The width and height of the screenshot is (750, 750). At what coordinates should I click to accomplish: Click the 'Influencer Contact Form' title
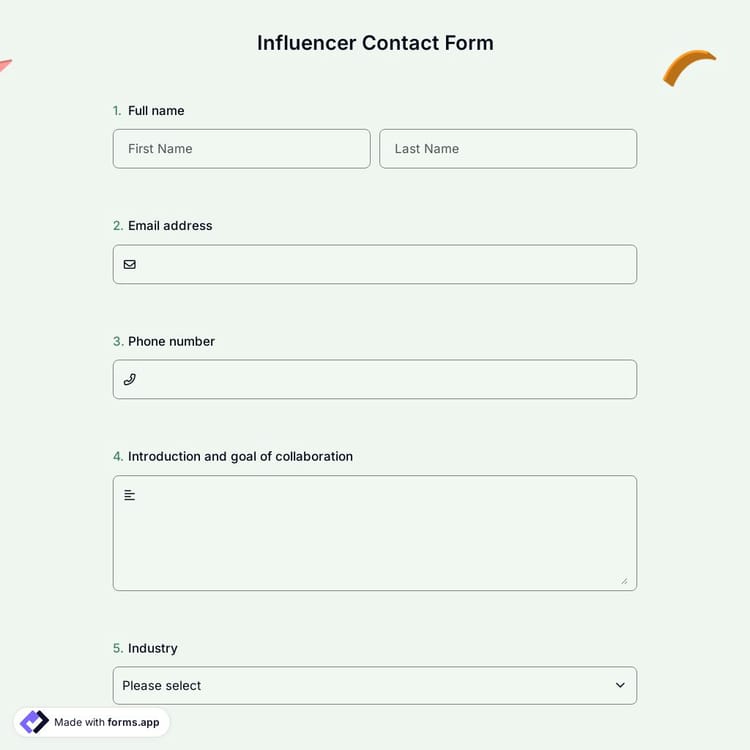tap(375, 43)
